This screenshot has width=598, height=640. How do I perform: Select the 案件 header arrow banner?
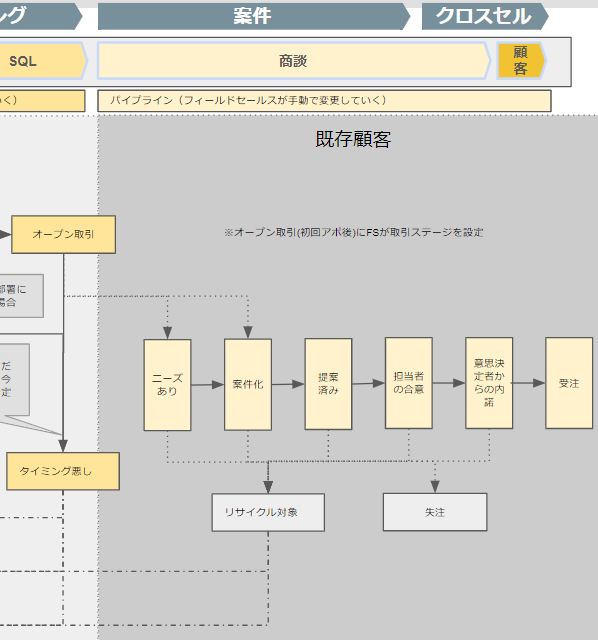coord(254,16)
